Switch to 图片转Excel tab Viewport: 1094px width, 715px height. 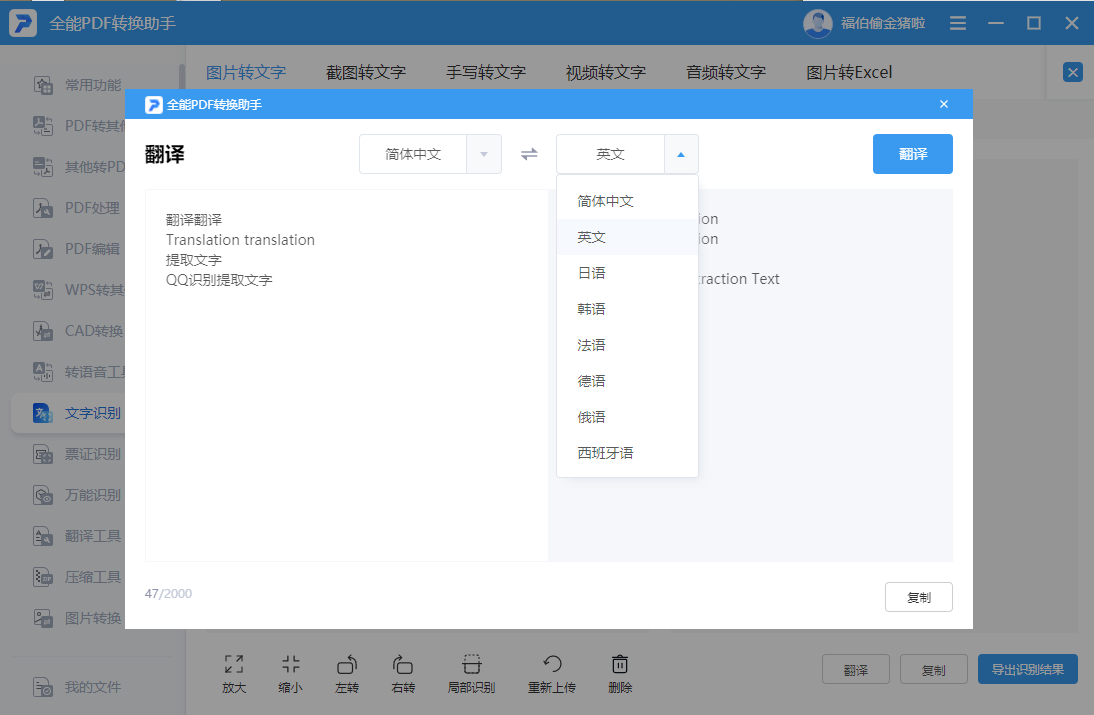[849, 73]
